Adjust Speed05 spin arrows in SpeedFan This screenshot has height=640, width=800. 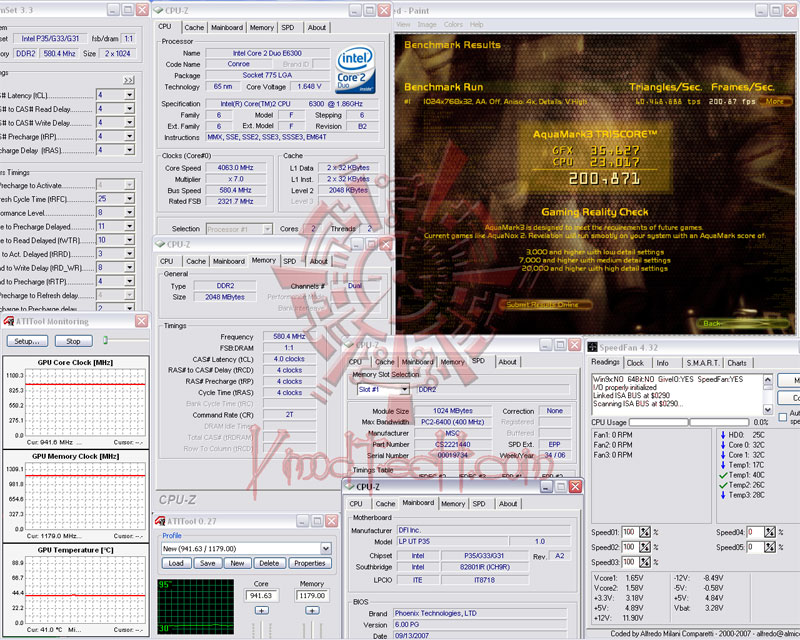tap(769, 547)
